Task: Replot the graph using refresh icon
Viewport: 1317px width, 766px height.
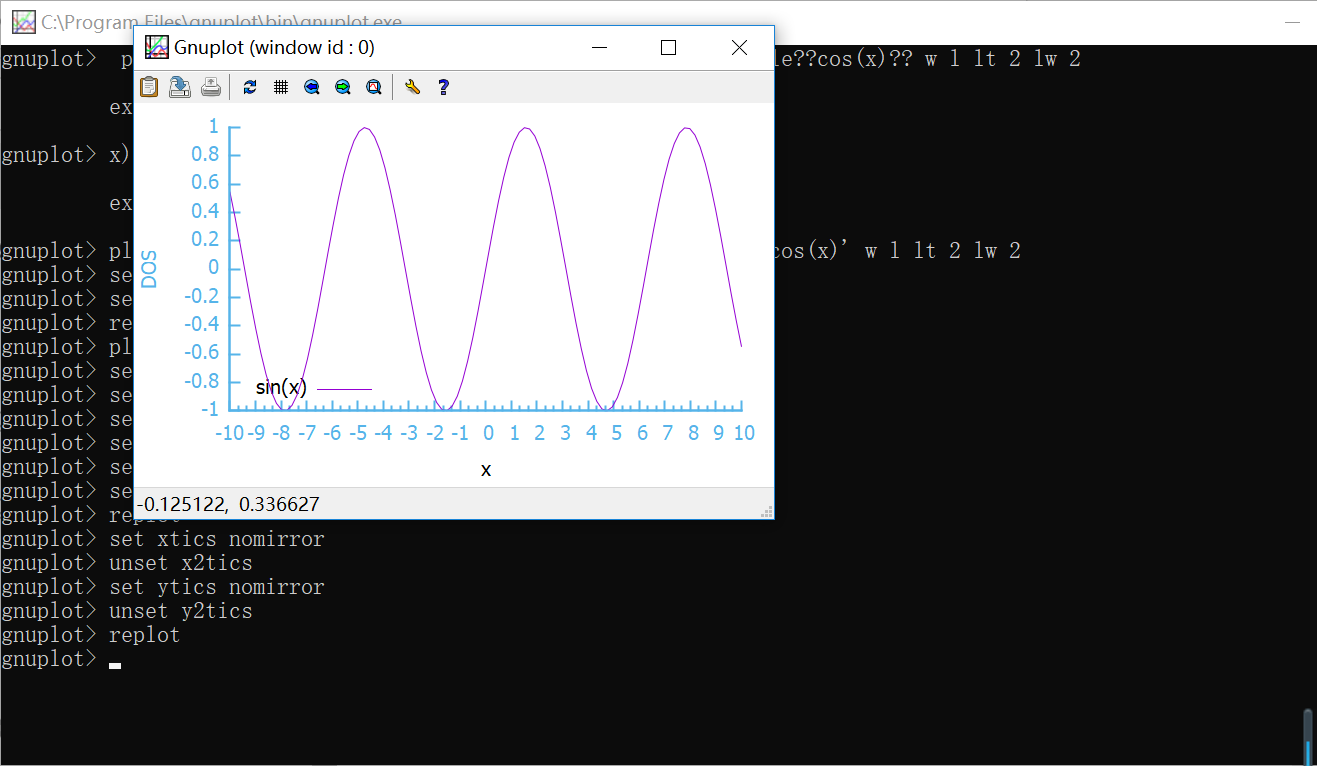Action: point(250,87)
